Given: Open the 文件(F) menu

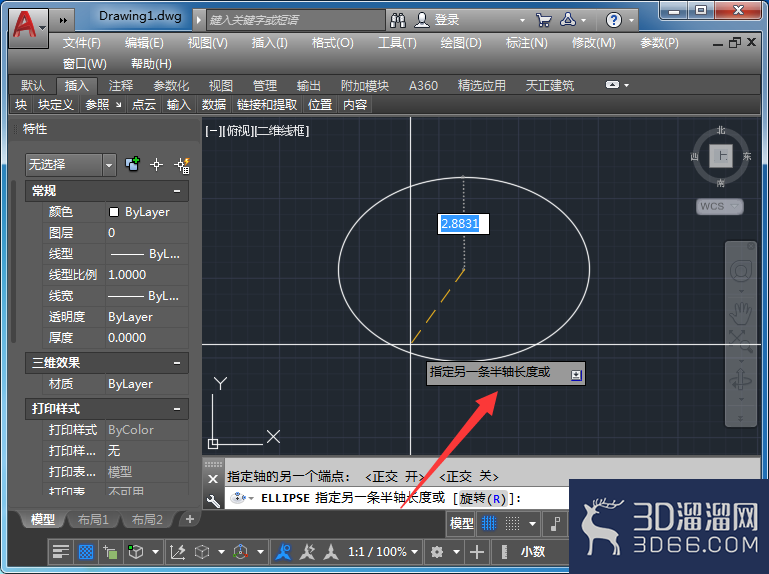Looking at the screenshot, I should [81, 43].
